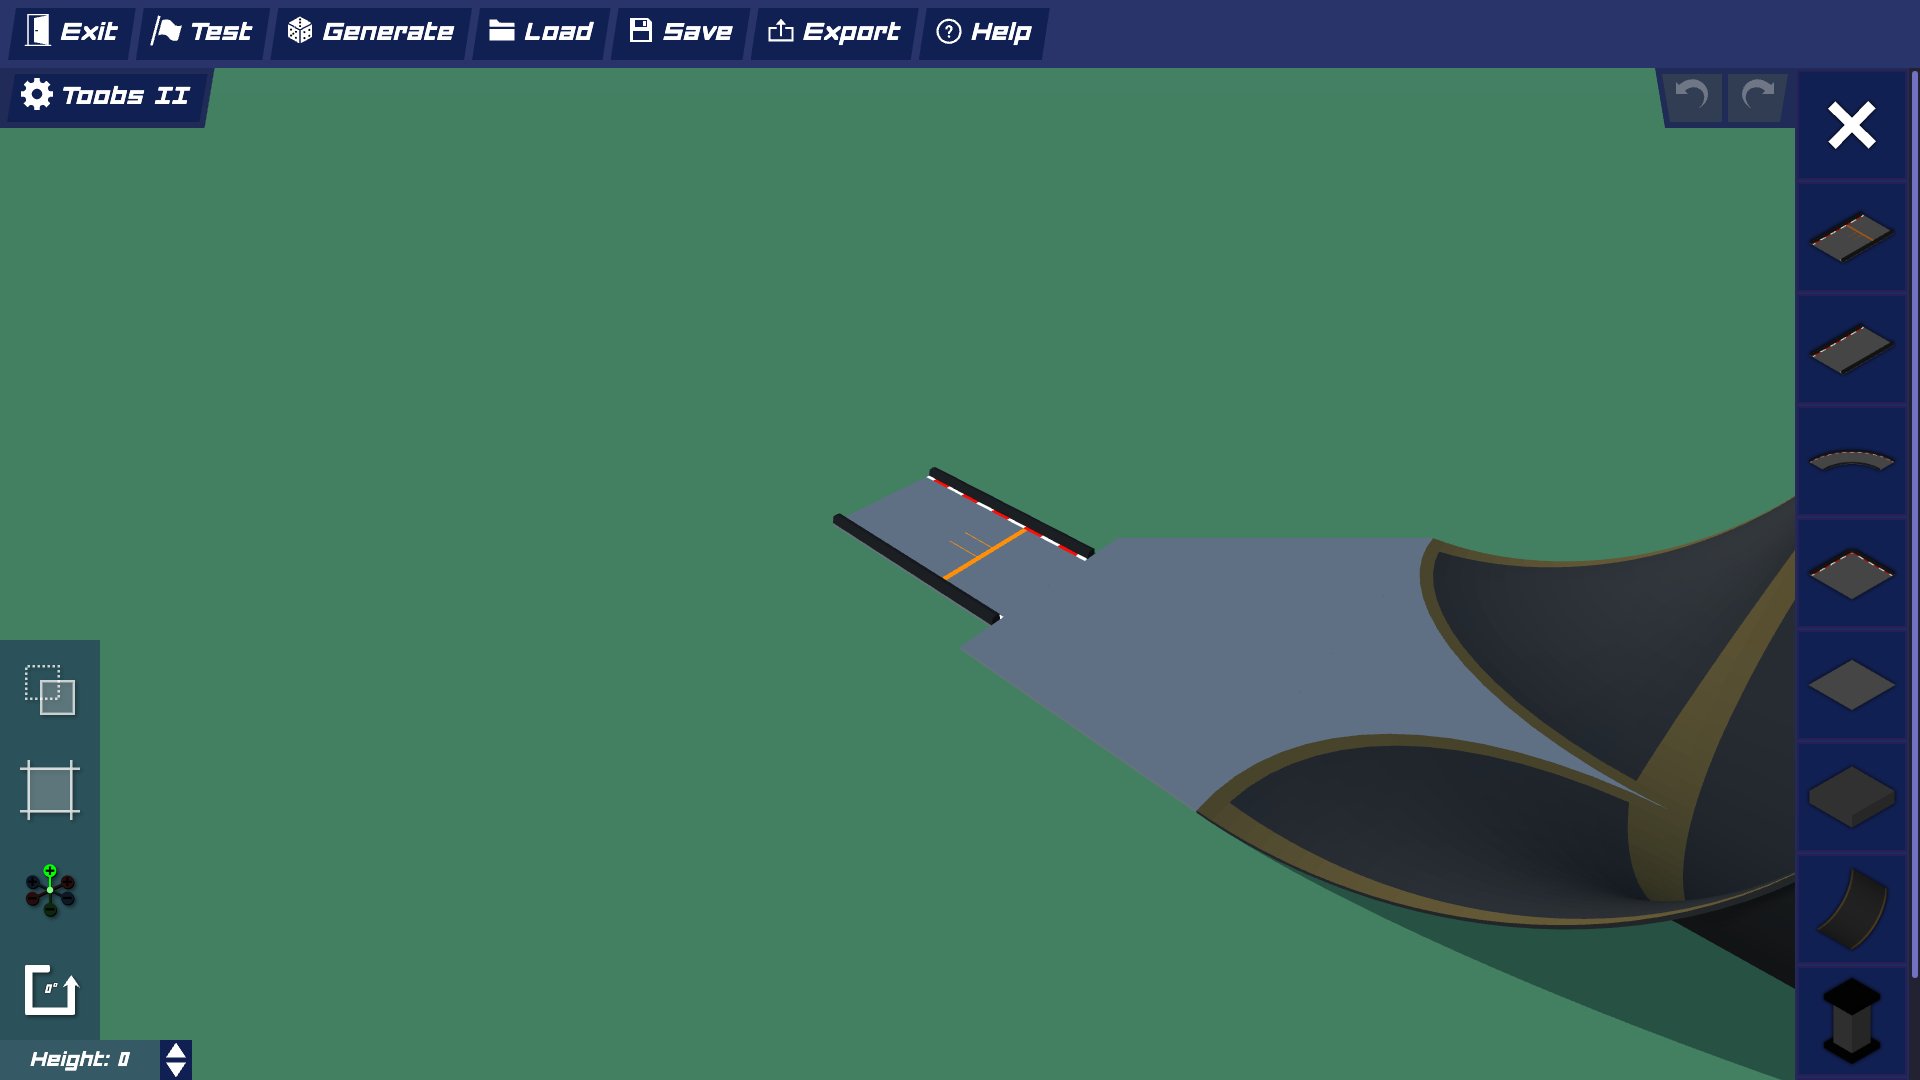Viewport: 1920px width, 1080px height.
Task: Open the Generate menu
Action: [x=371, y=32]
